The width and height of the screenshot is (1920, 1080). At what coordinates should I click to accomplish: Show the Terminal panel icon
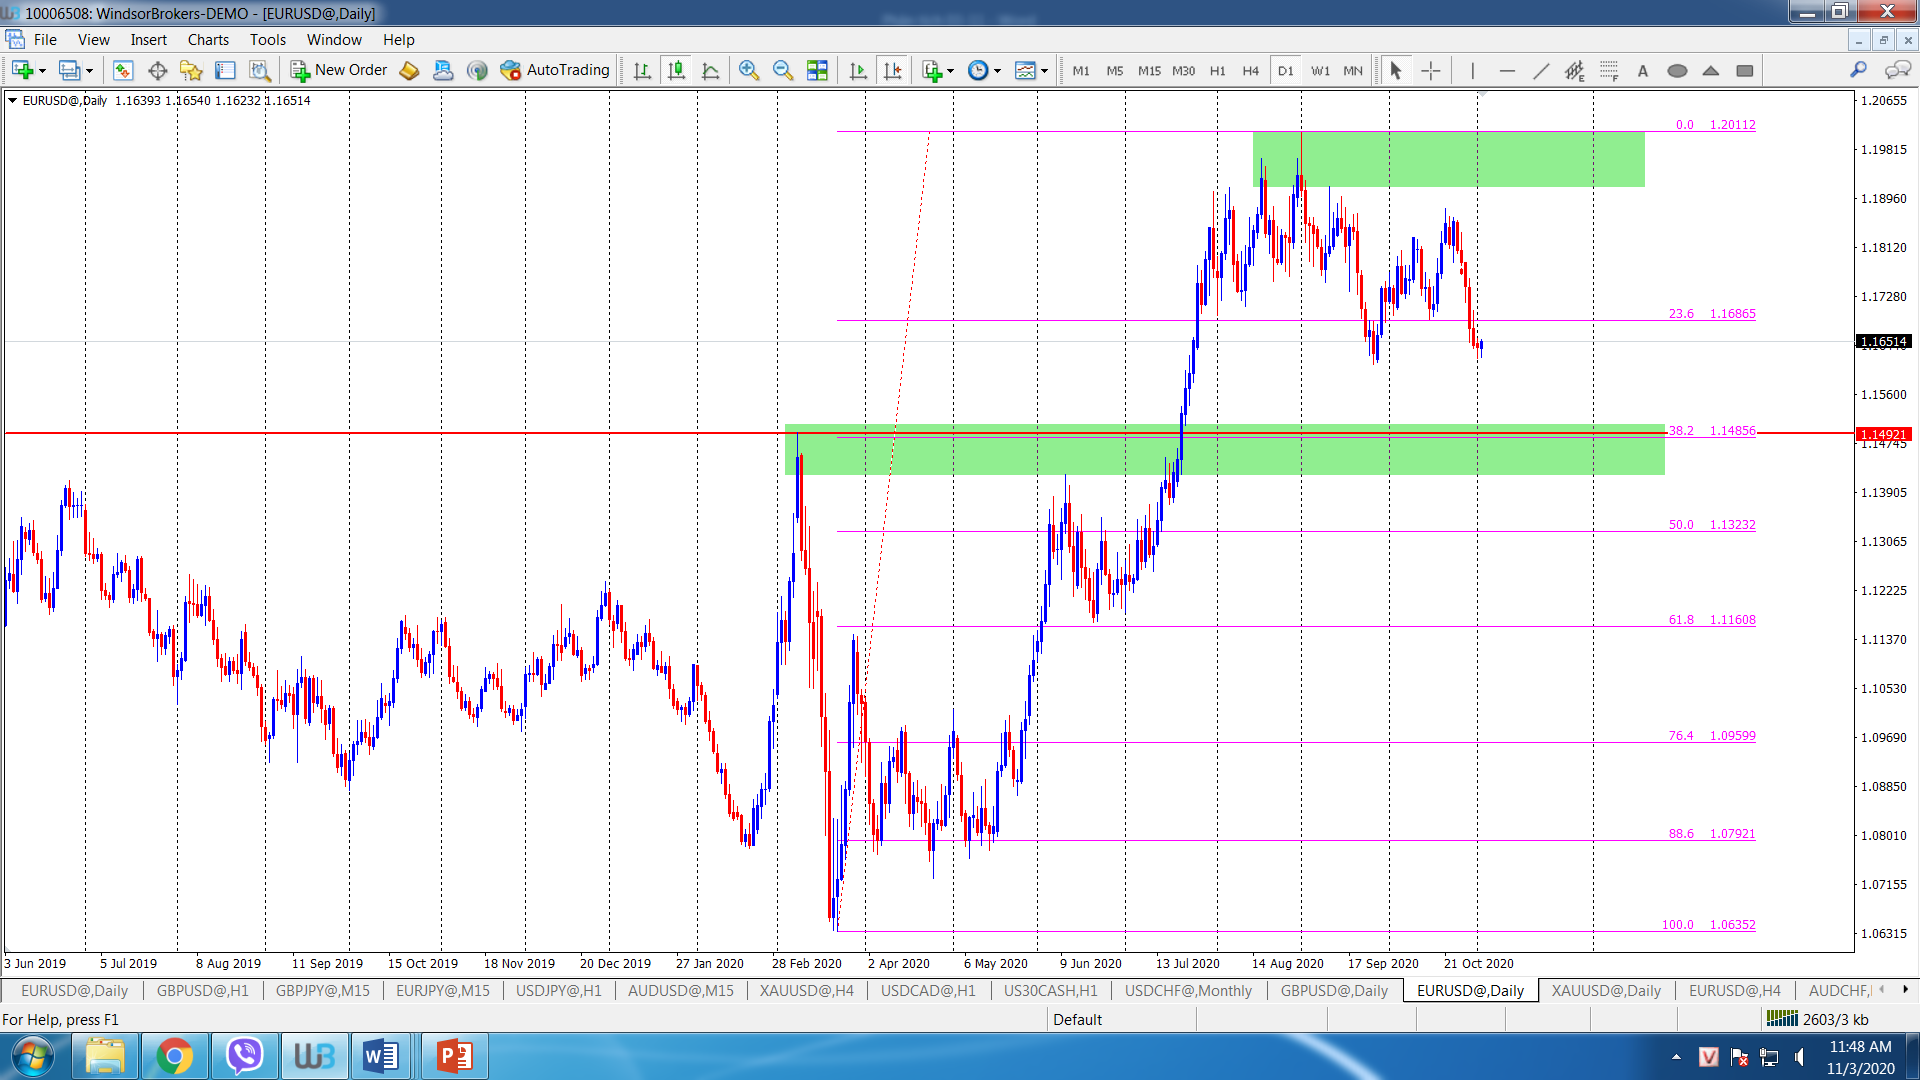(x=226, y=70)
